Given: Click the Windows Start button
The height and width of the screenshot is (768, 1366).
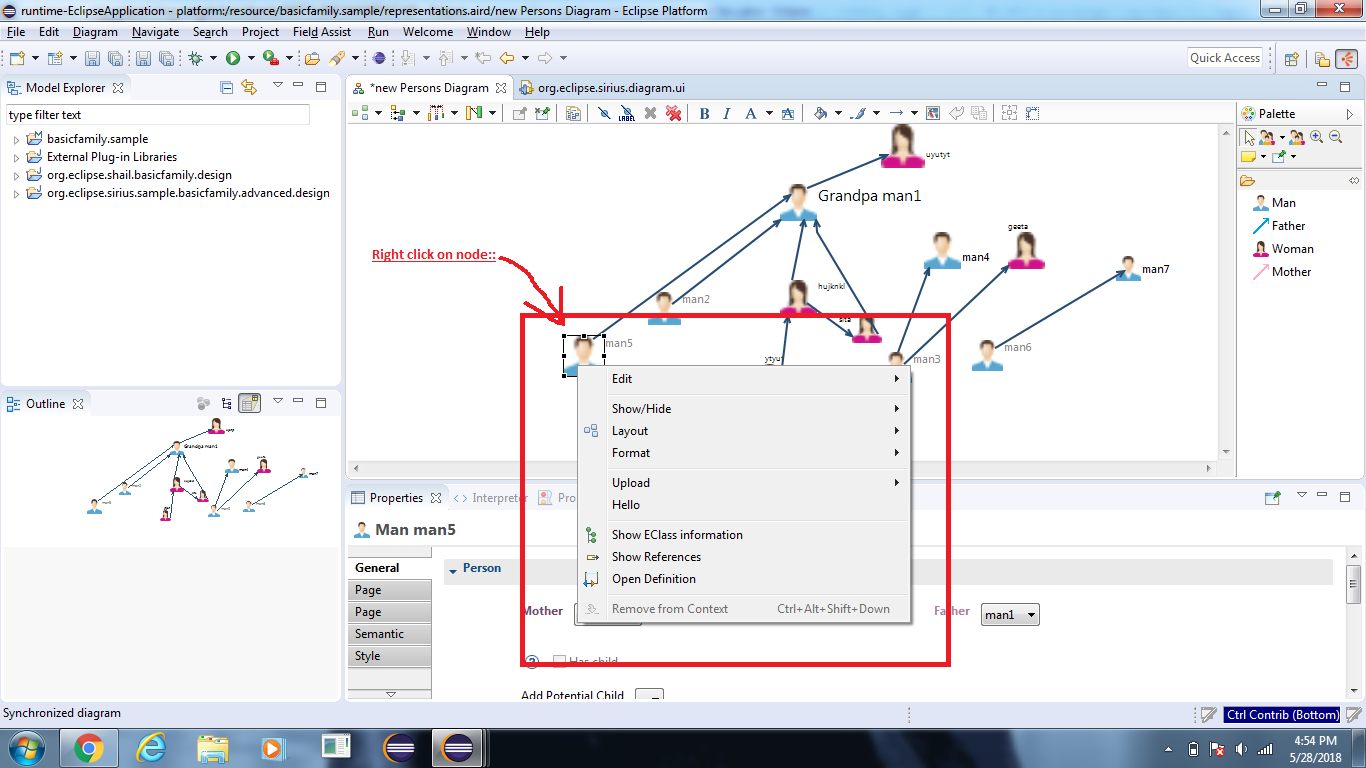Looking at the screenshot, I should tap(26, 747).
